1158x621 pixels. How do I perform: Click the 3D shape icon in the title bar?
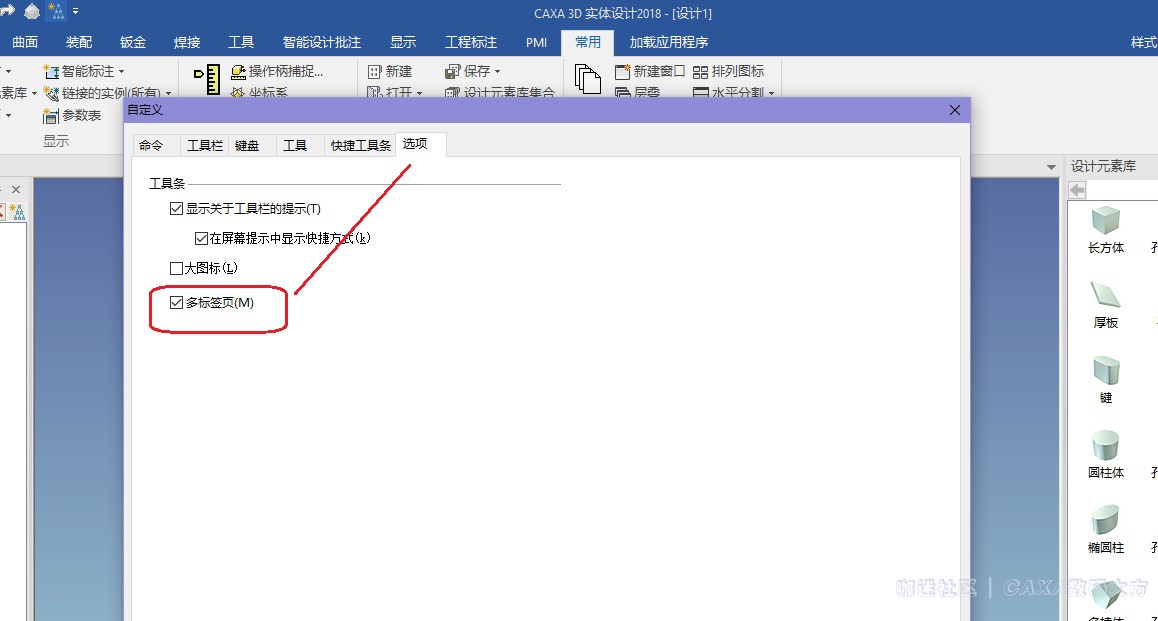tap(32, 11)
